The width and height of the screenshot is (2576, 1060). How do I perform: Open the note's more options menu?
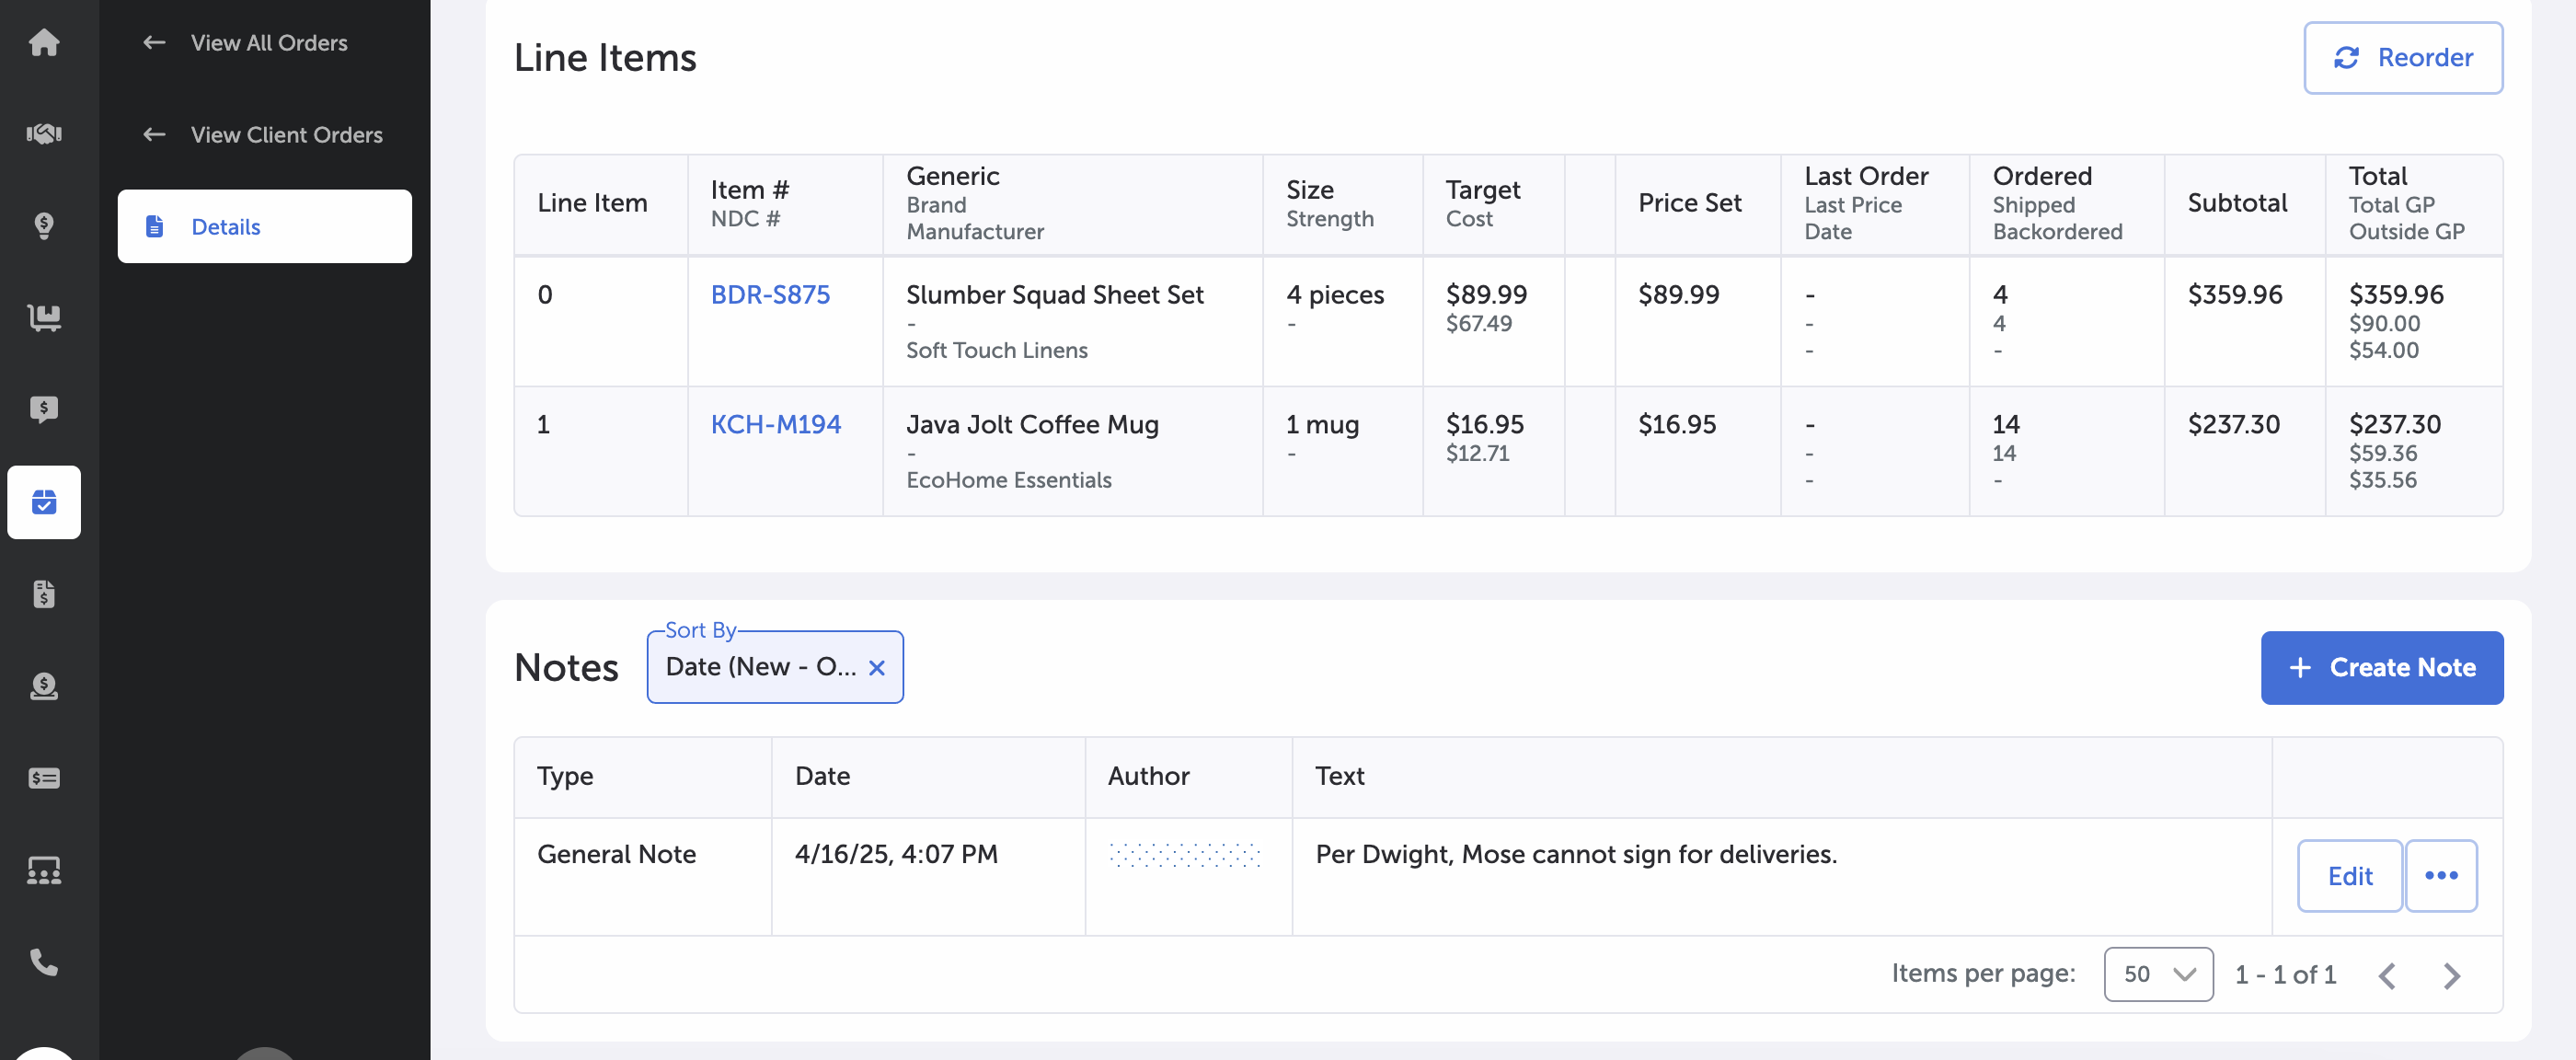pyautogui.click(x=2440, y=875)
